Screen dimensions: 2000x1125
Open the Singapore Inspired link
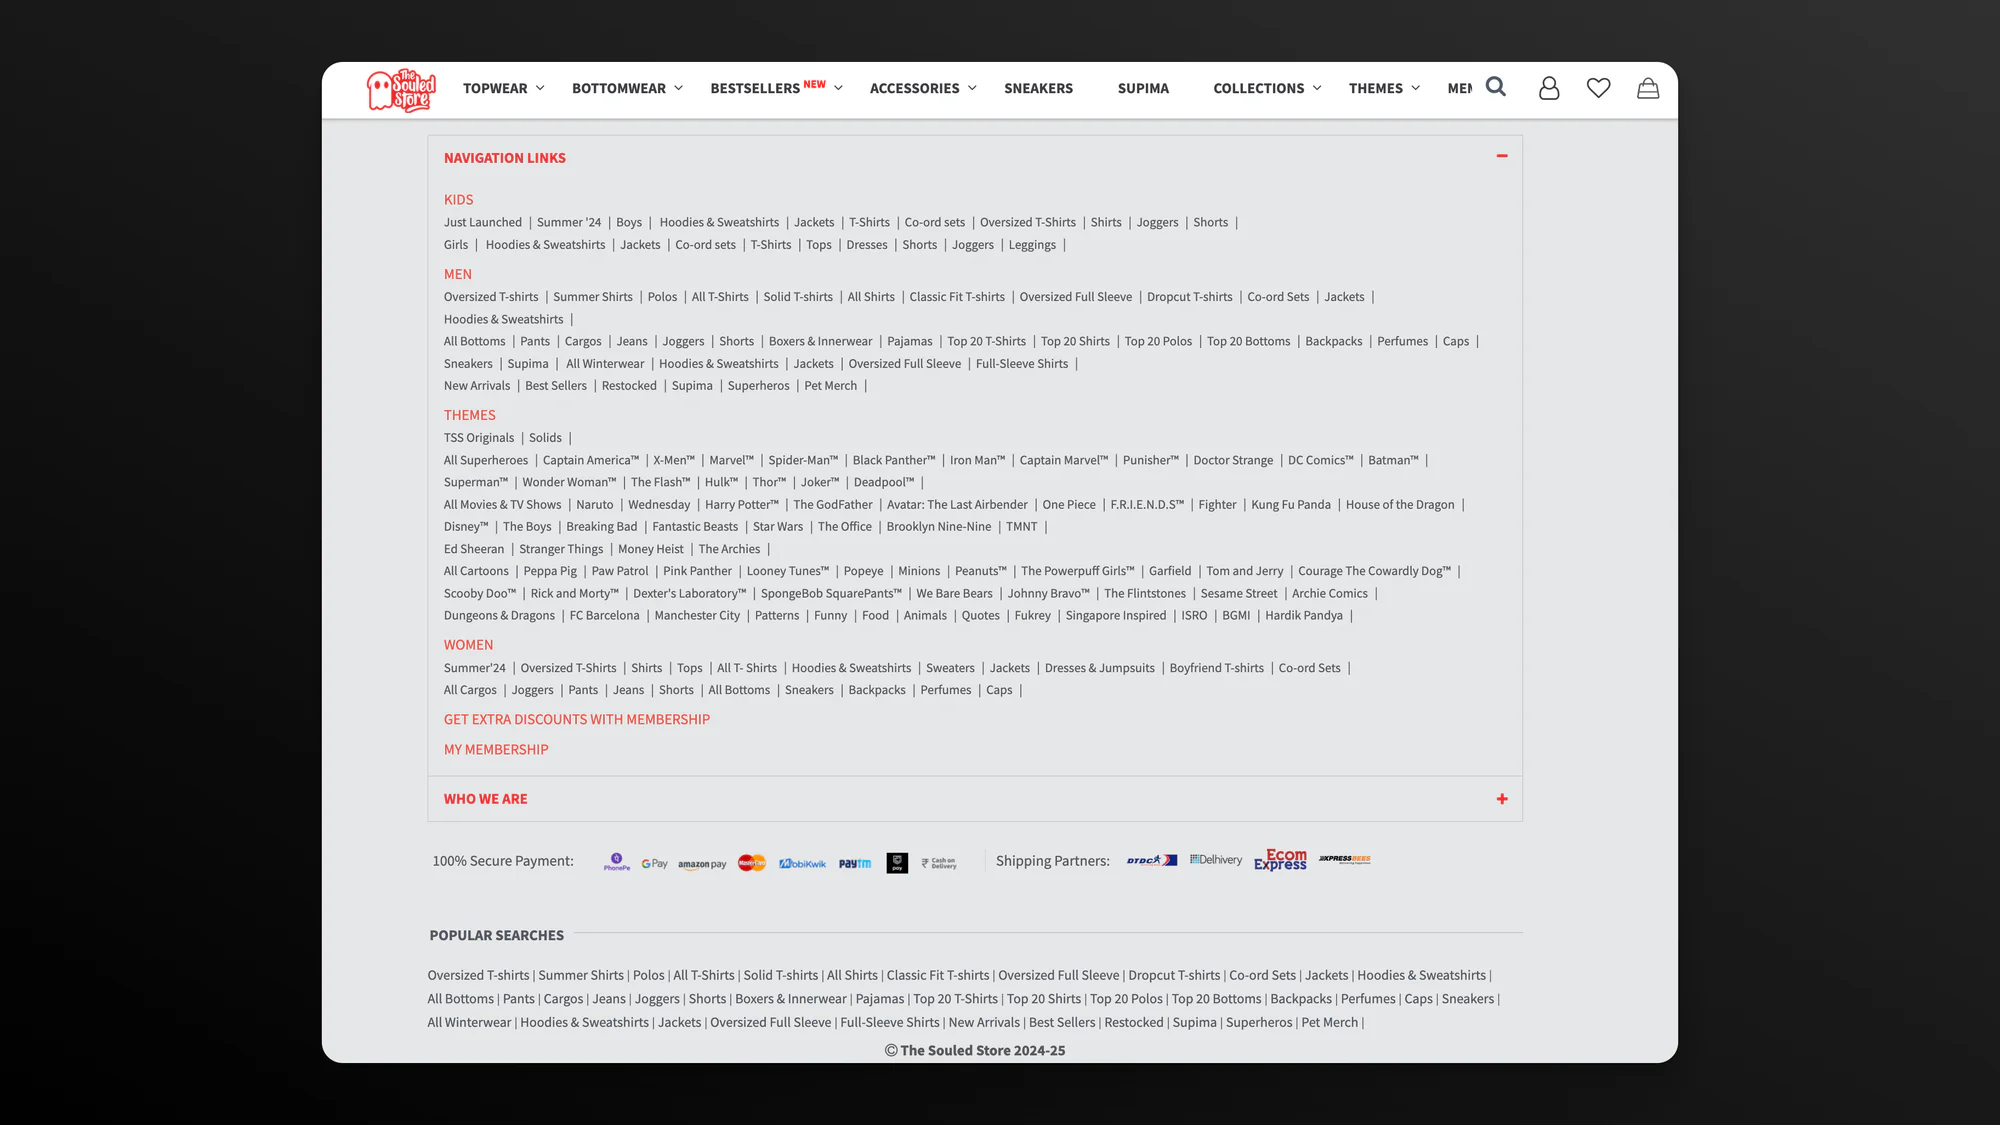coord(1116,615)
